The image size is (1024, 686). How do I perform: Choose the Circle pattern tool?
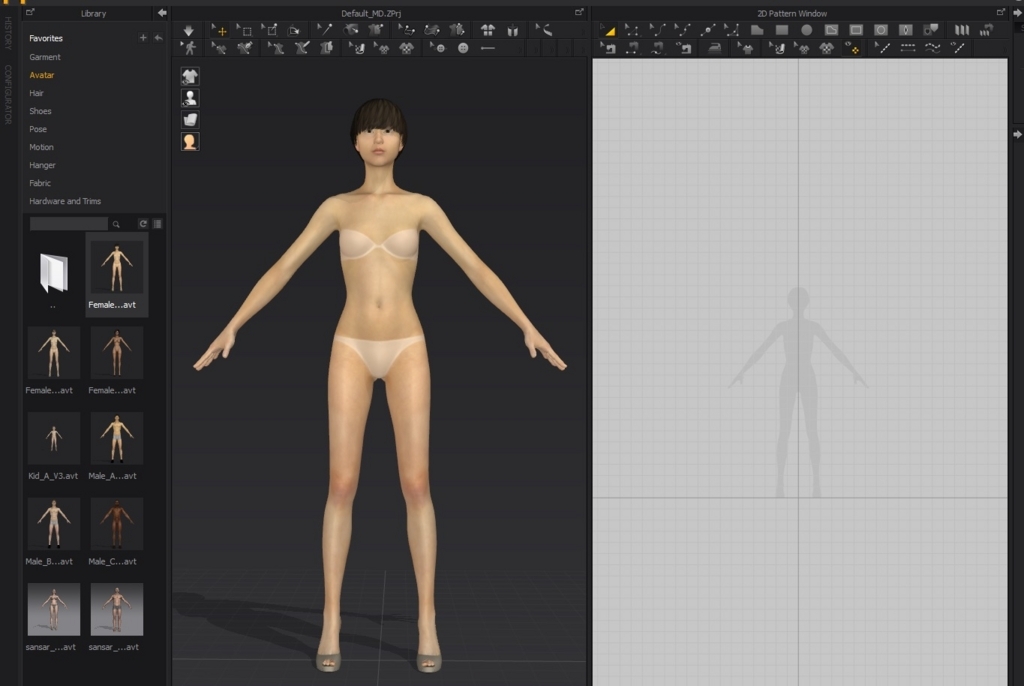807,30
